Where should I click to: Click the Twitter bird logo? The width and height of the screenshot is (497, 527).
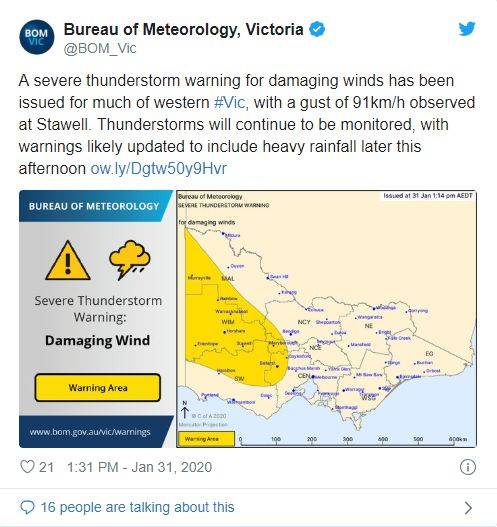[x=467, y=29]
